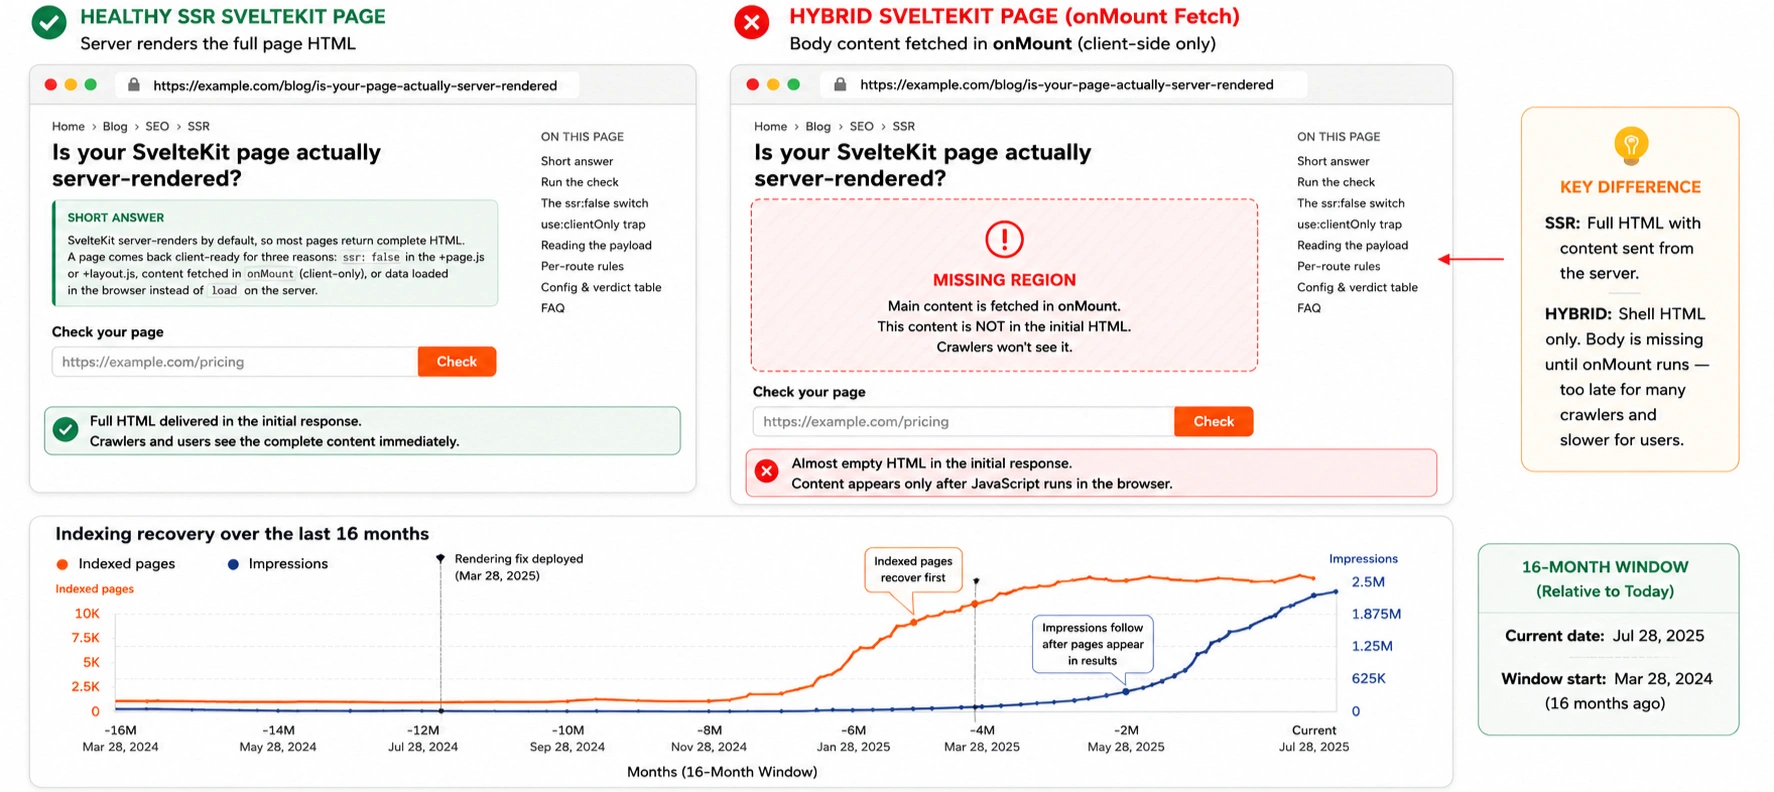Open 'Per-route rules' in right On This Page list
1774x792 pixels.
(x=1338, y=266)
